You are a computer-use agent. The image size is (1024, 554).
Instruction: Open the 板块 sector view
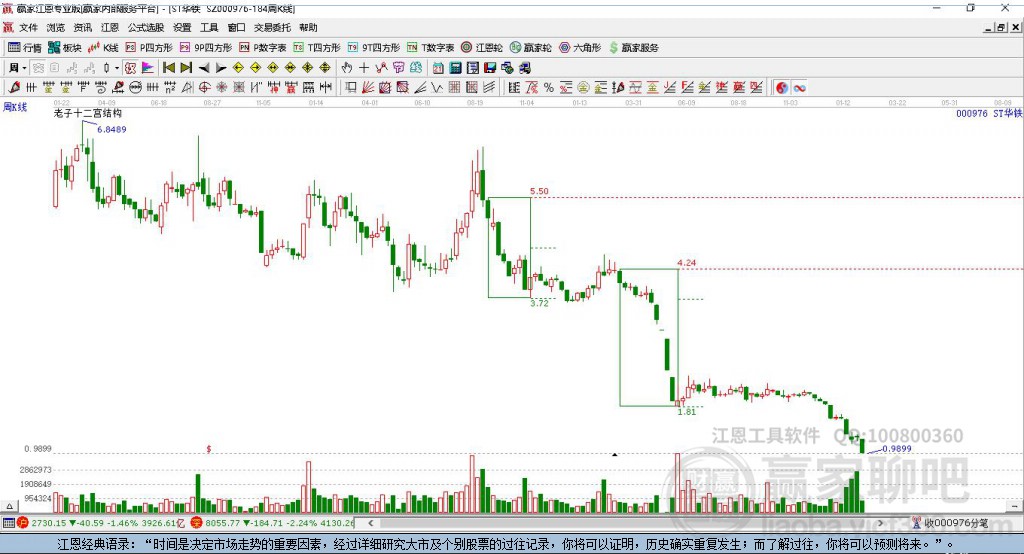65,48
